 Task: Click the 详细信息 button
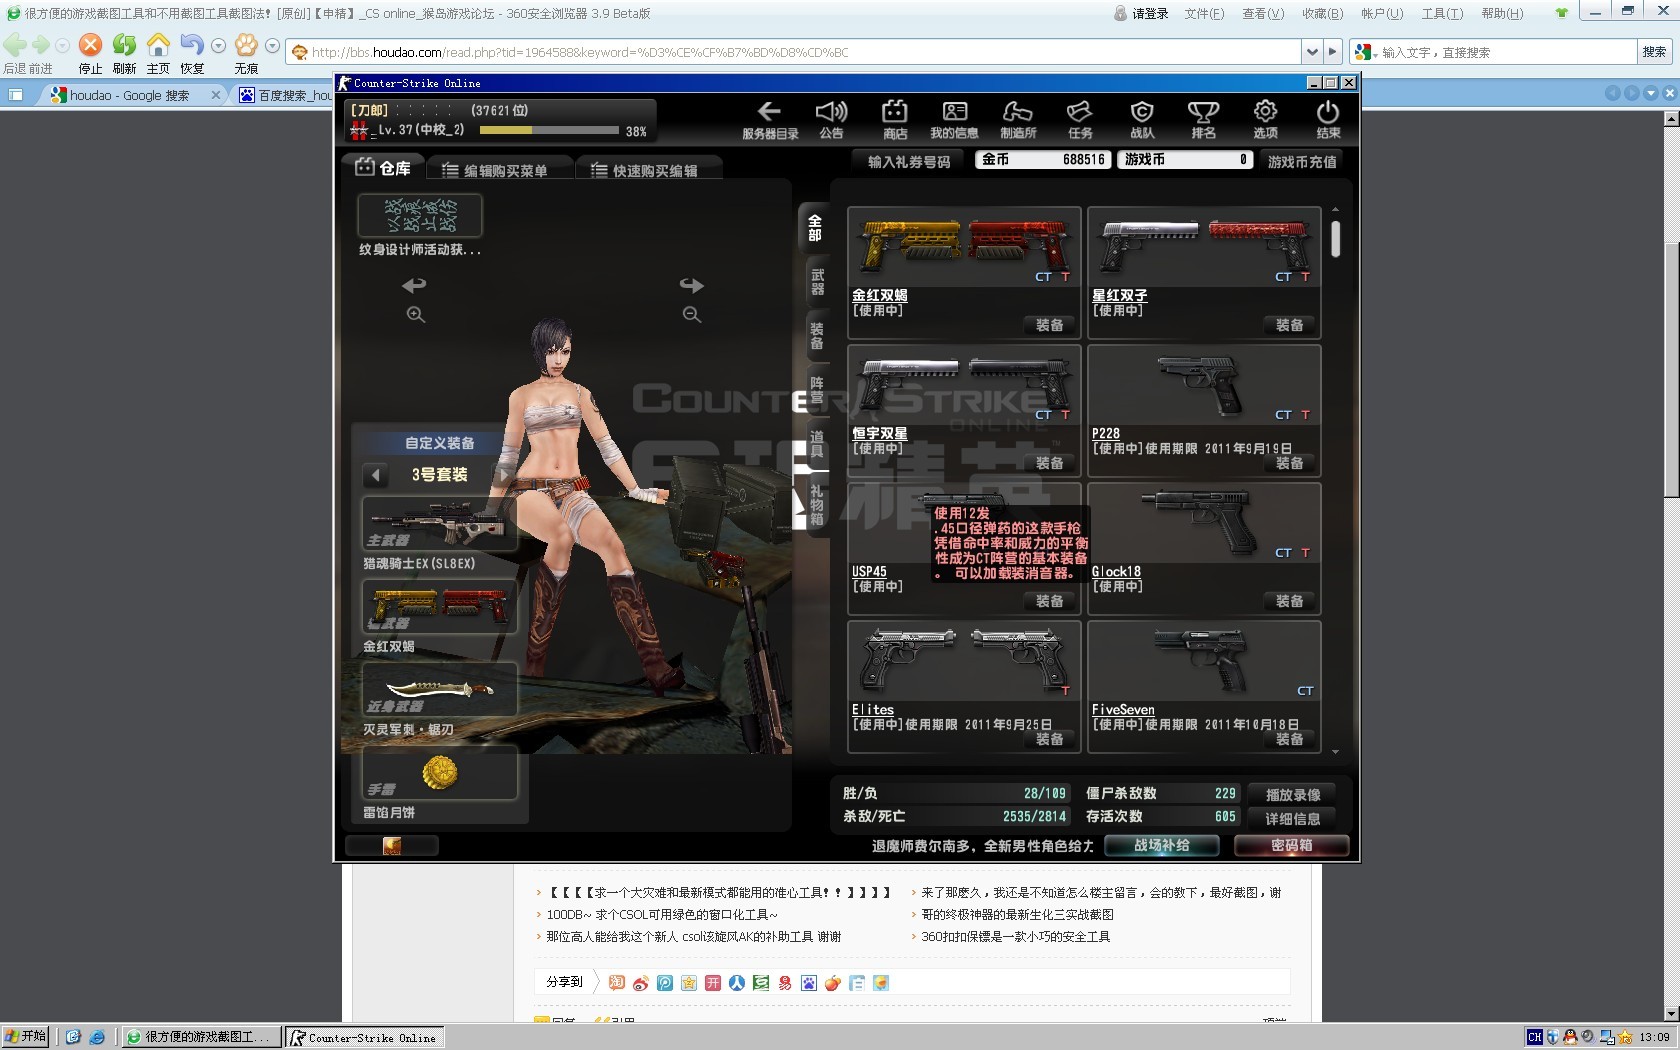click(x=1293, y=819)
